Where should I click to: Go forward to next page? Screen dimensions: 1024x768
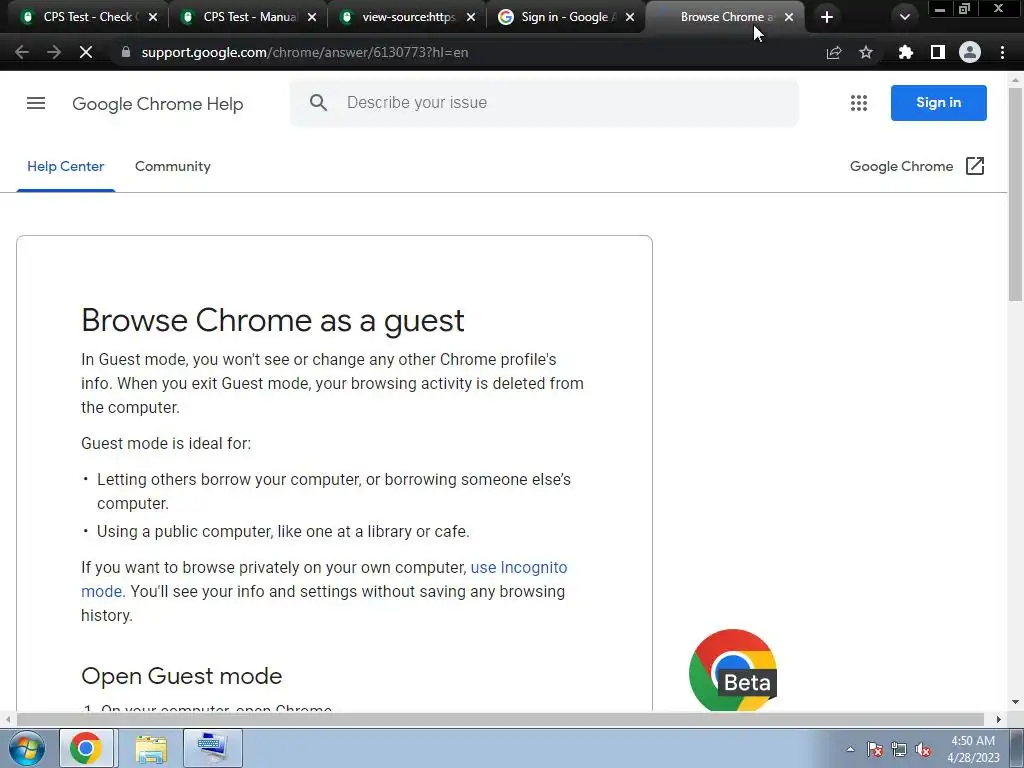click(54, 52)
